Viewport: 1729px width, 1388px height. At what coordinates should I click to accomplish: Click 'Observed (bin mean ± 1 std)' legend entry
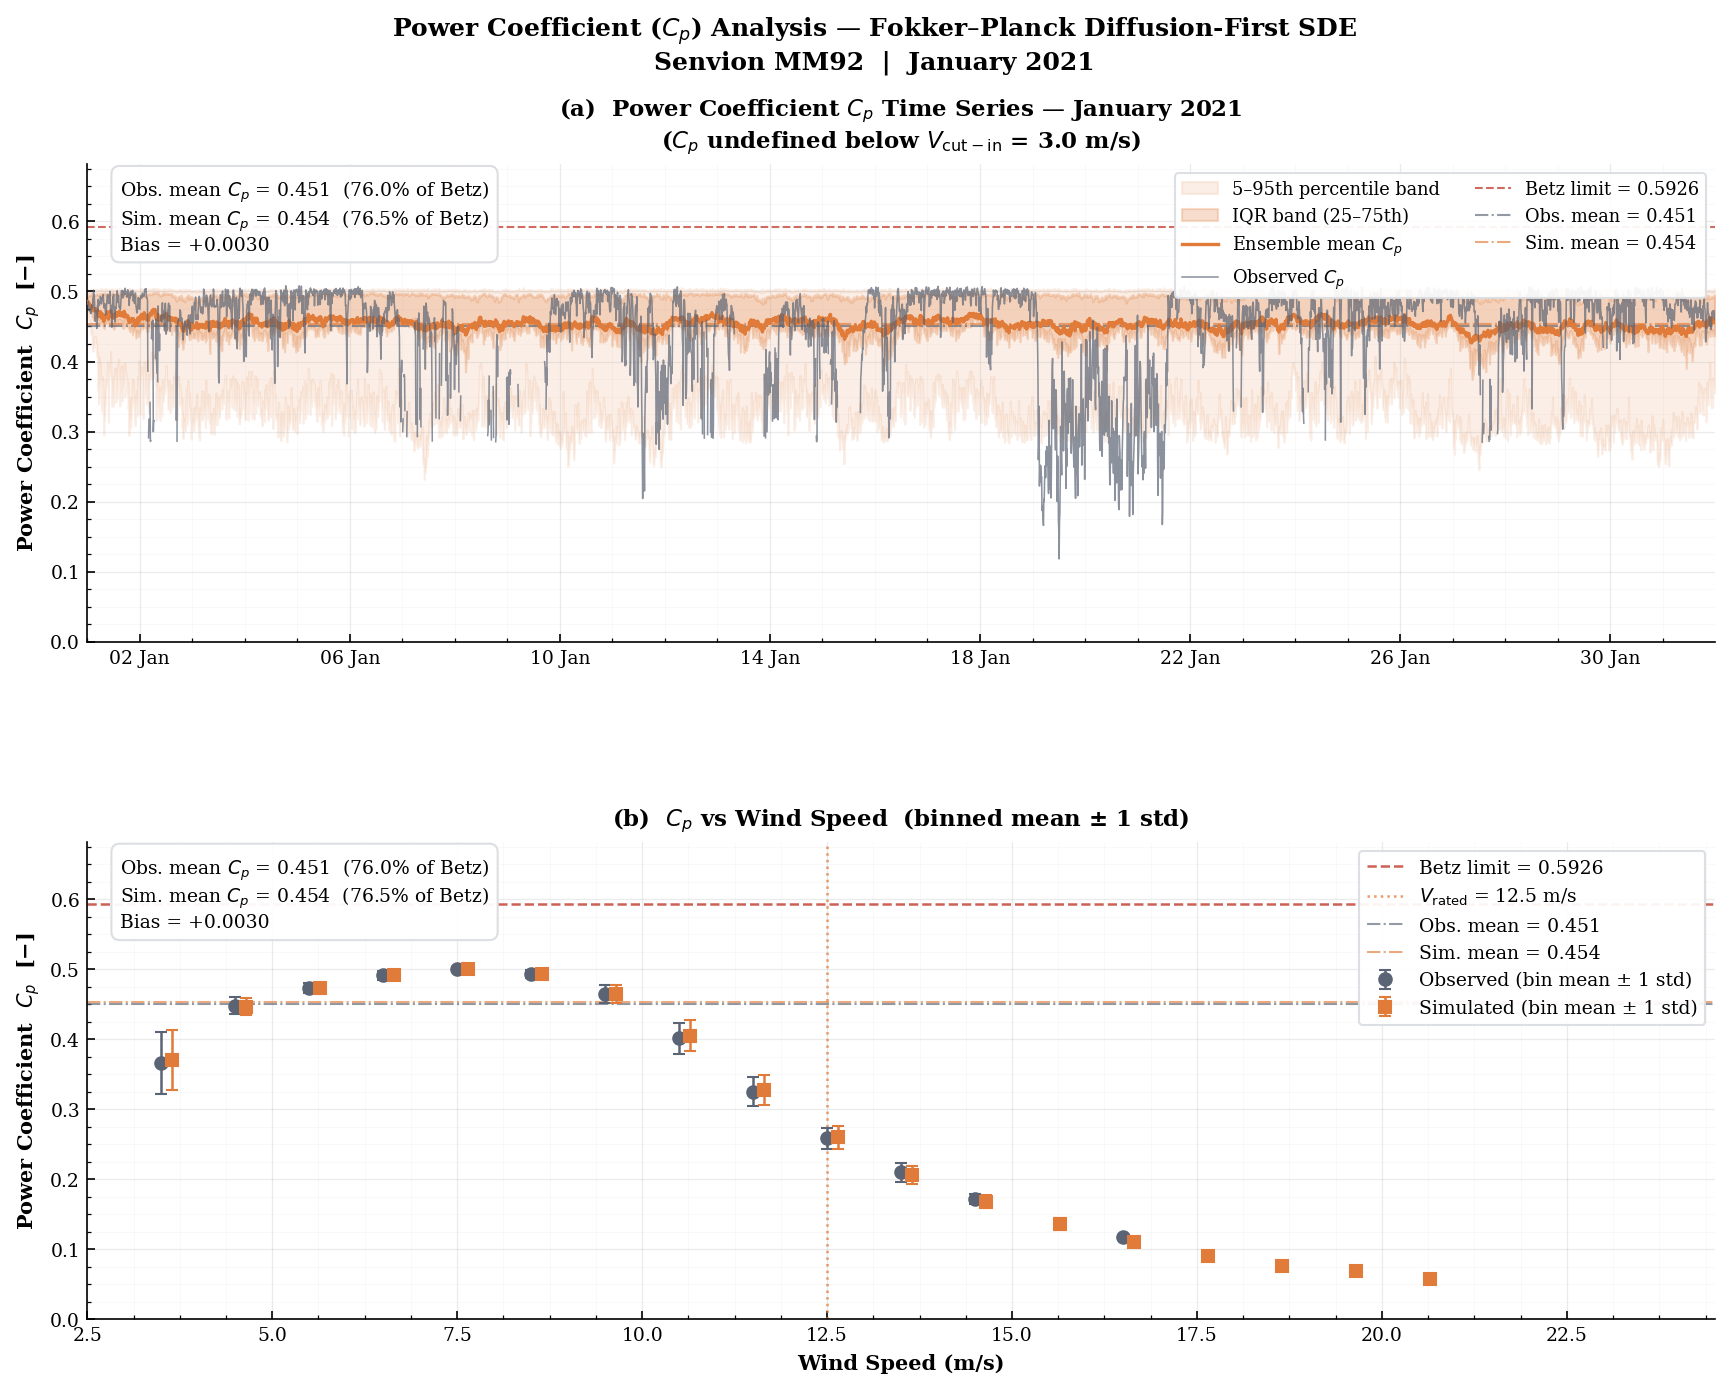(x=1529, y=980)
